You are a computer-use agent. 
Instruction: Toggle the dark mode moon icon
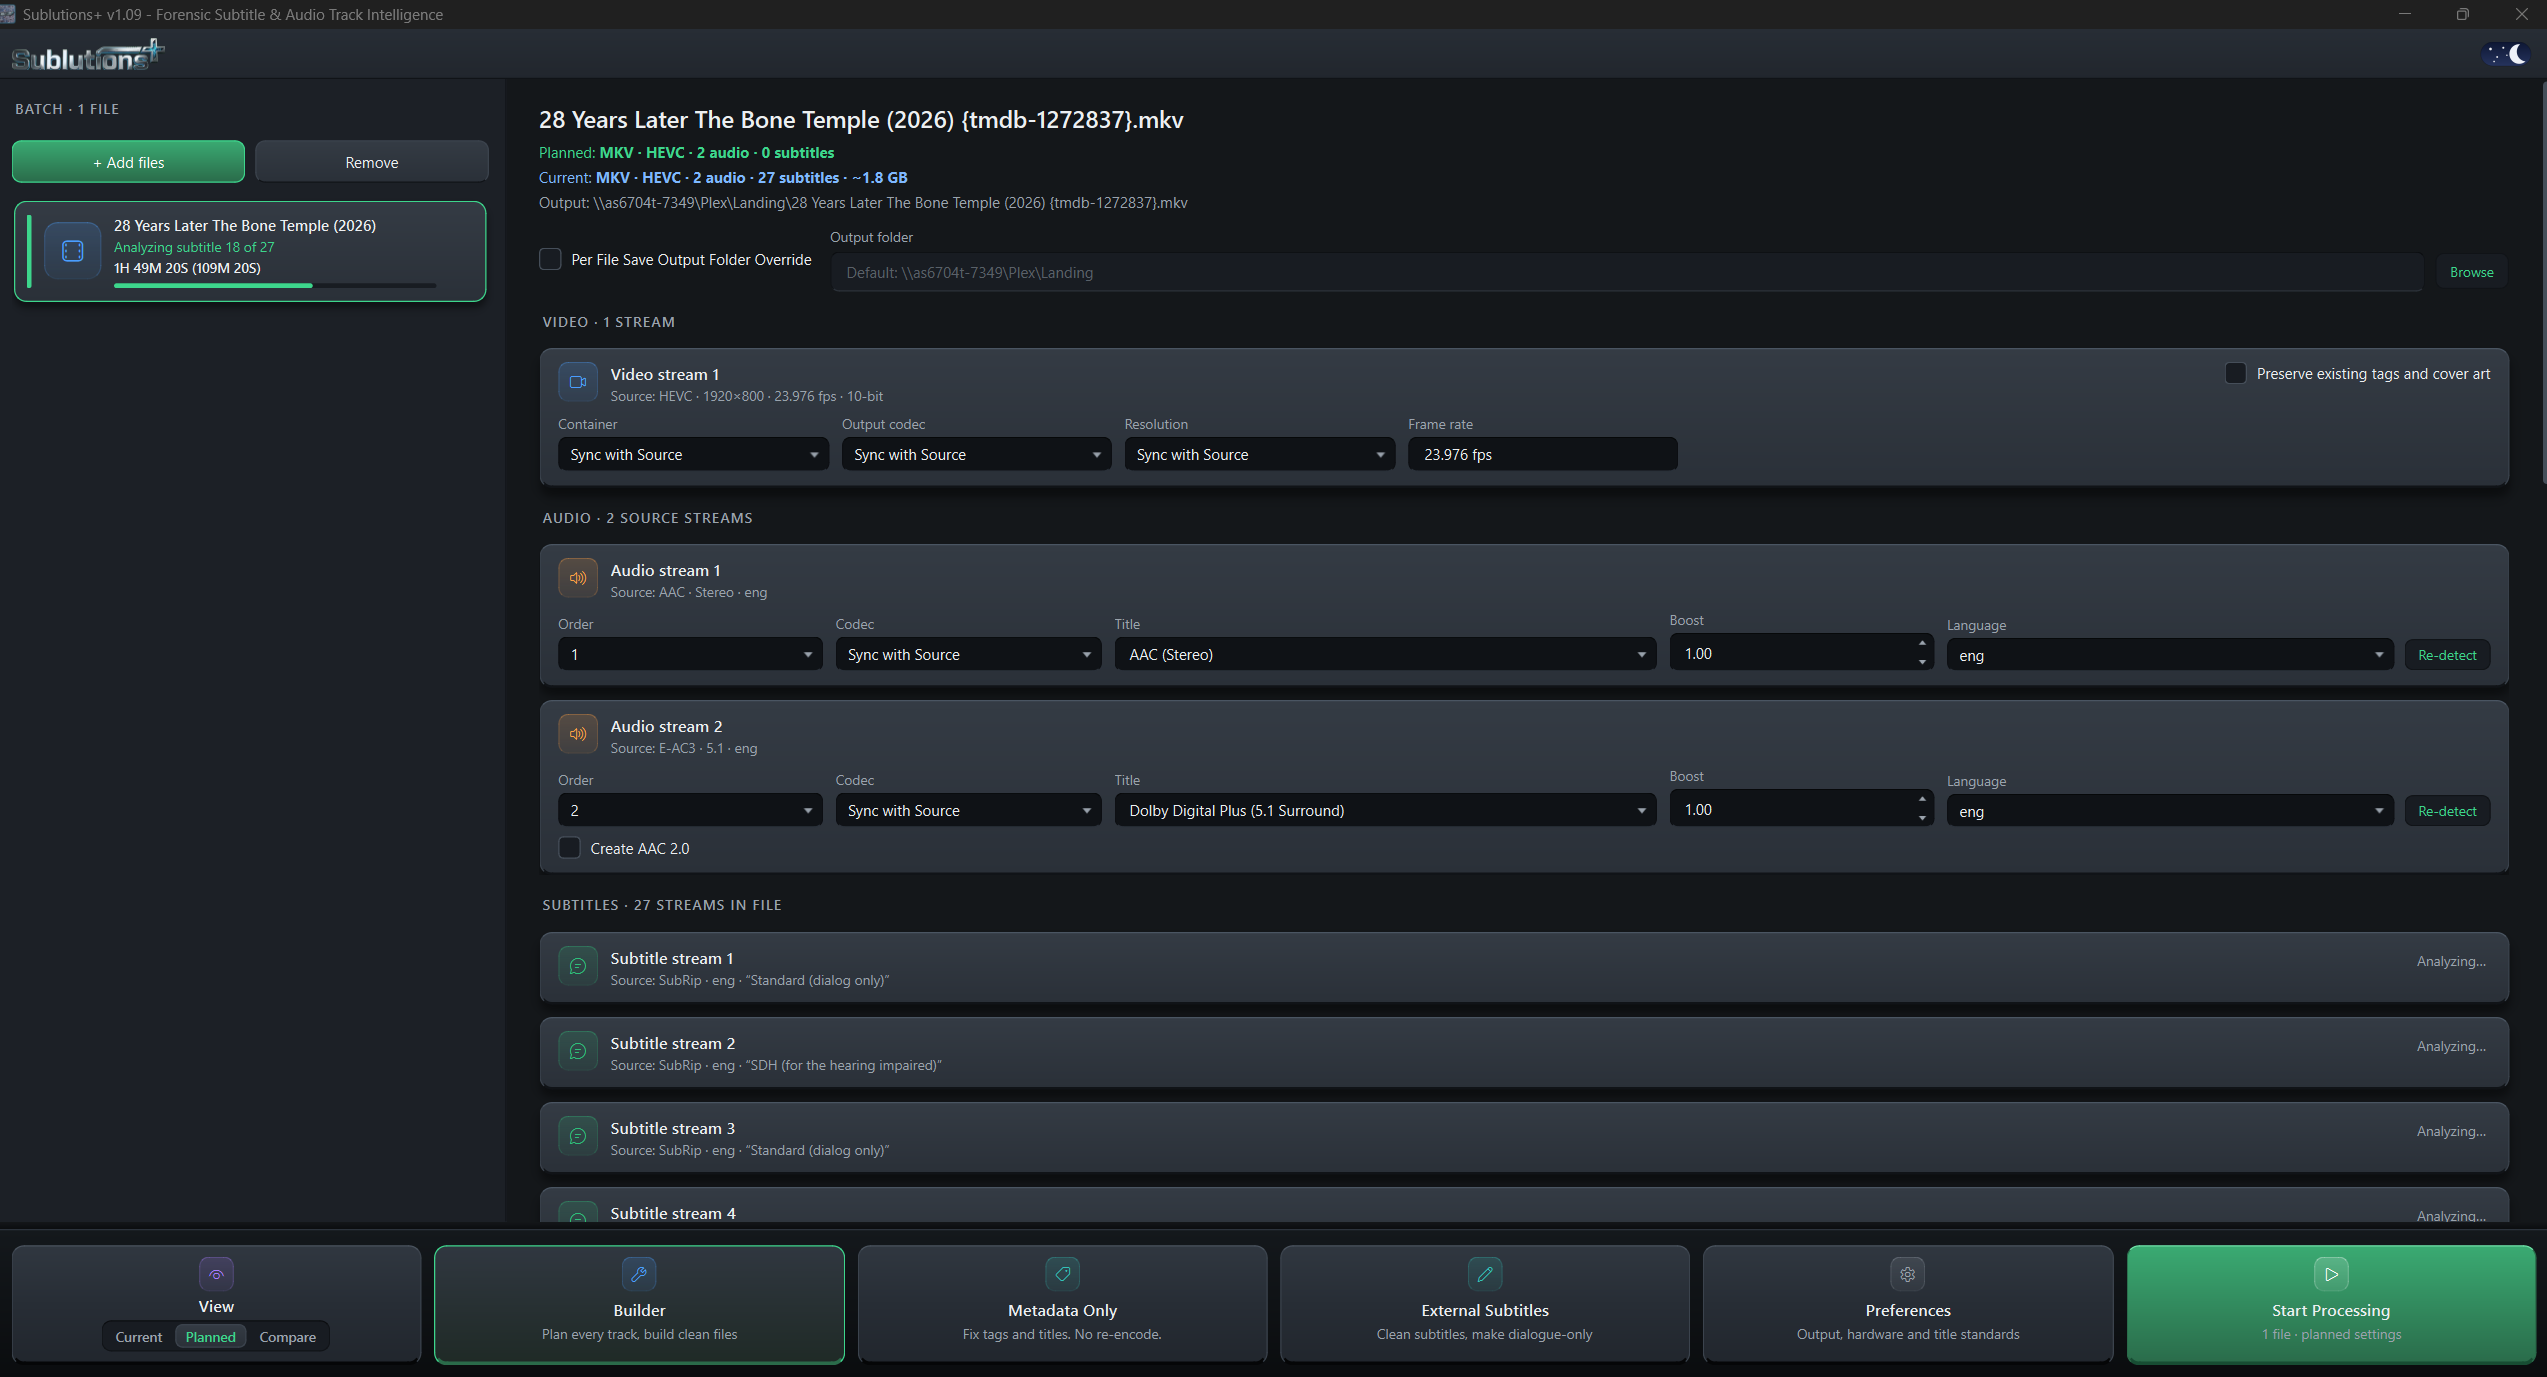point(2507,54)
